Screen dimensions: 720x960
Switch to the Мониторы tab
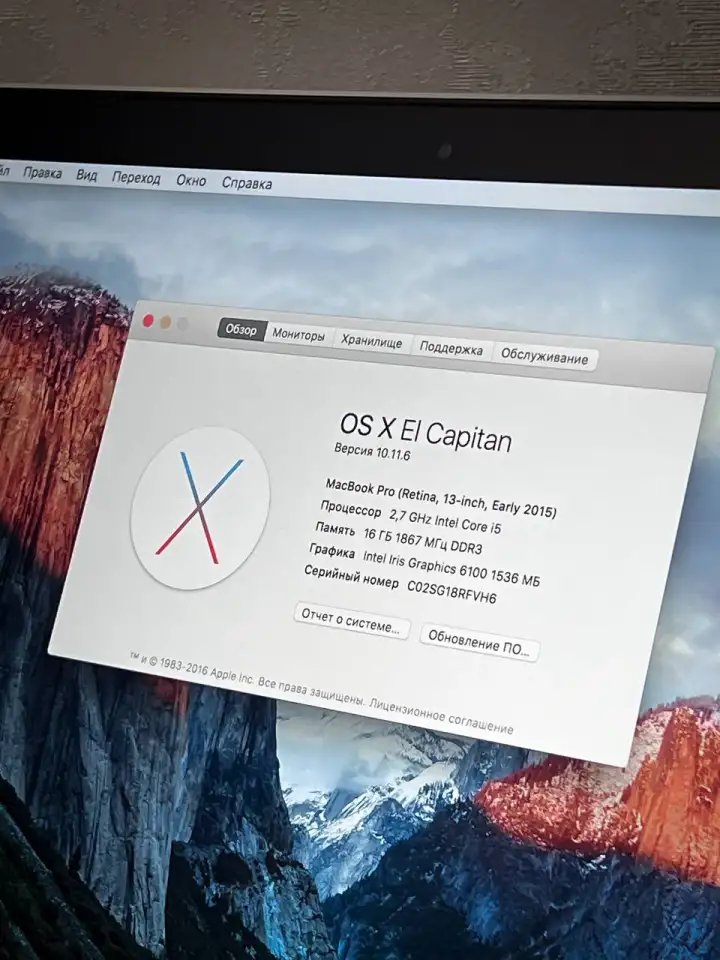[x=299, y=336]
